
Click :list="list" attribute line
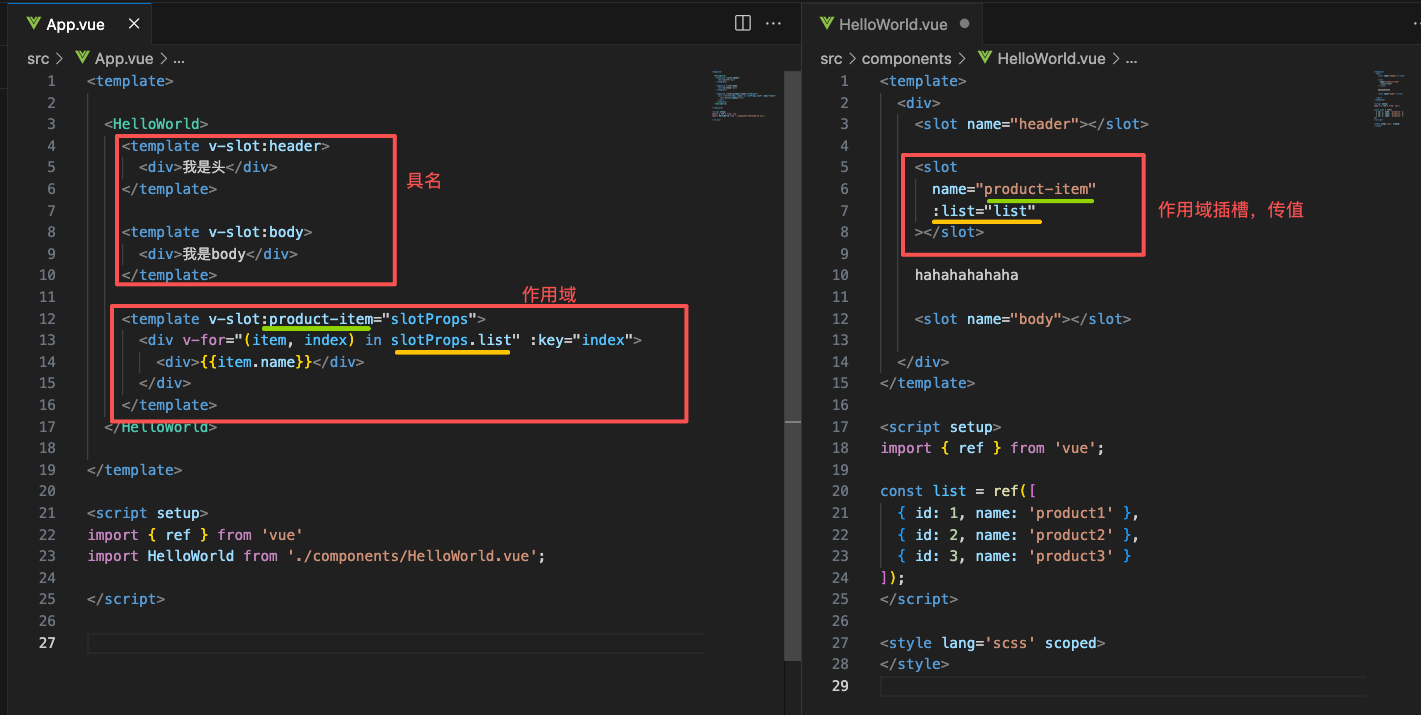pyautogui.click(x=983, y=211)
